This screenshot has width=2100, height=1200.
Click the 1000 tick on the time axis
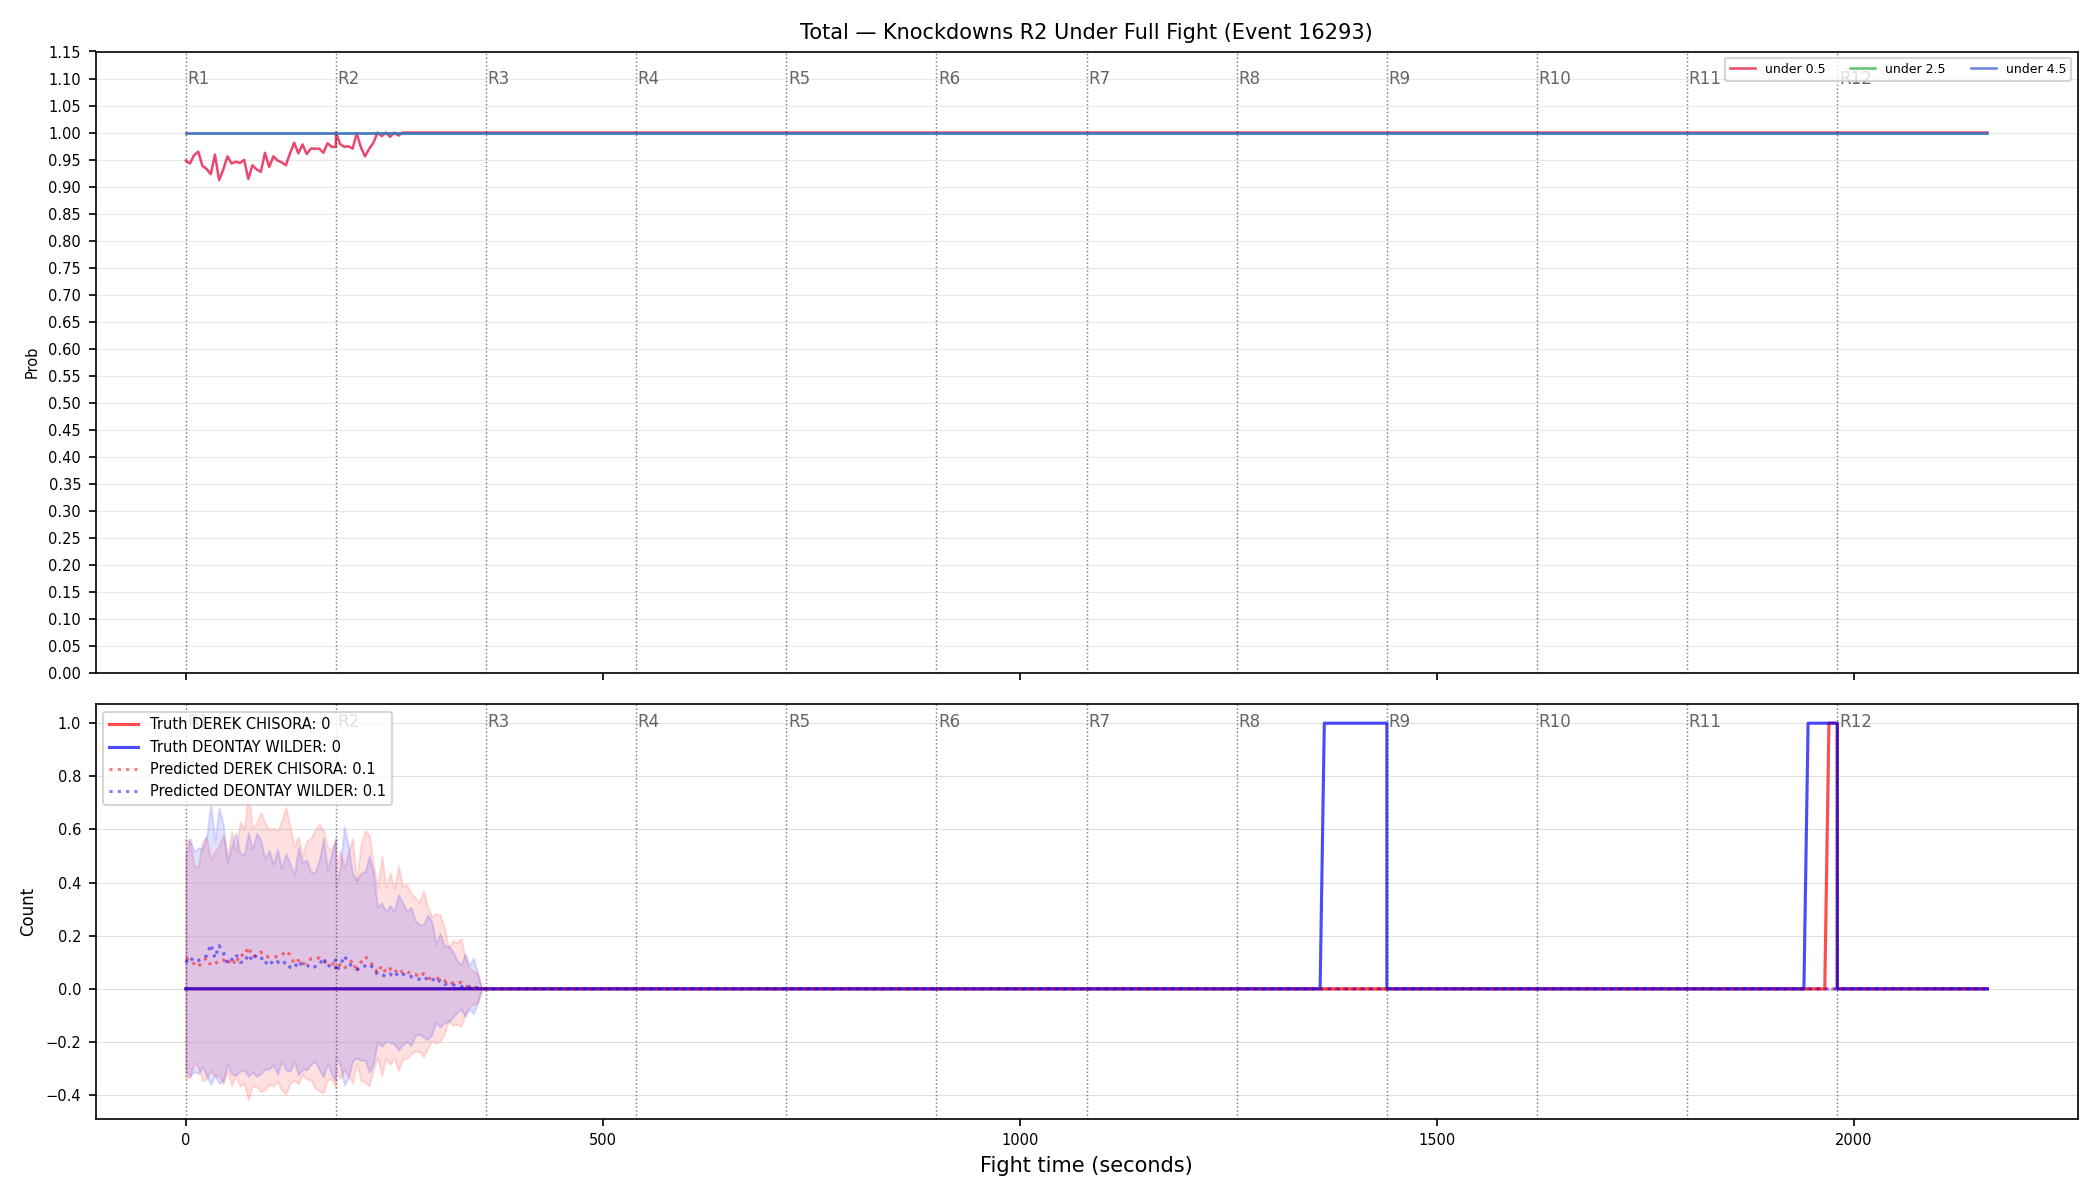coord(1020,1139)
